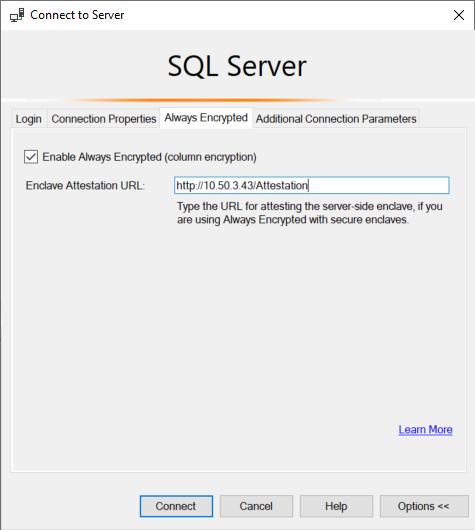Click the Connect to Server window icon

point(17,15)
